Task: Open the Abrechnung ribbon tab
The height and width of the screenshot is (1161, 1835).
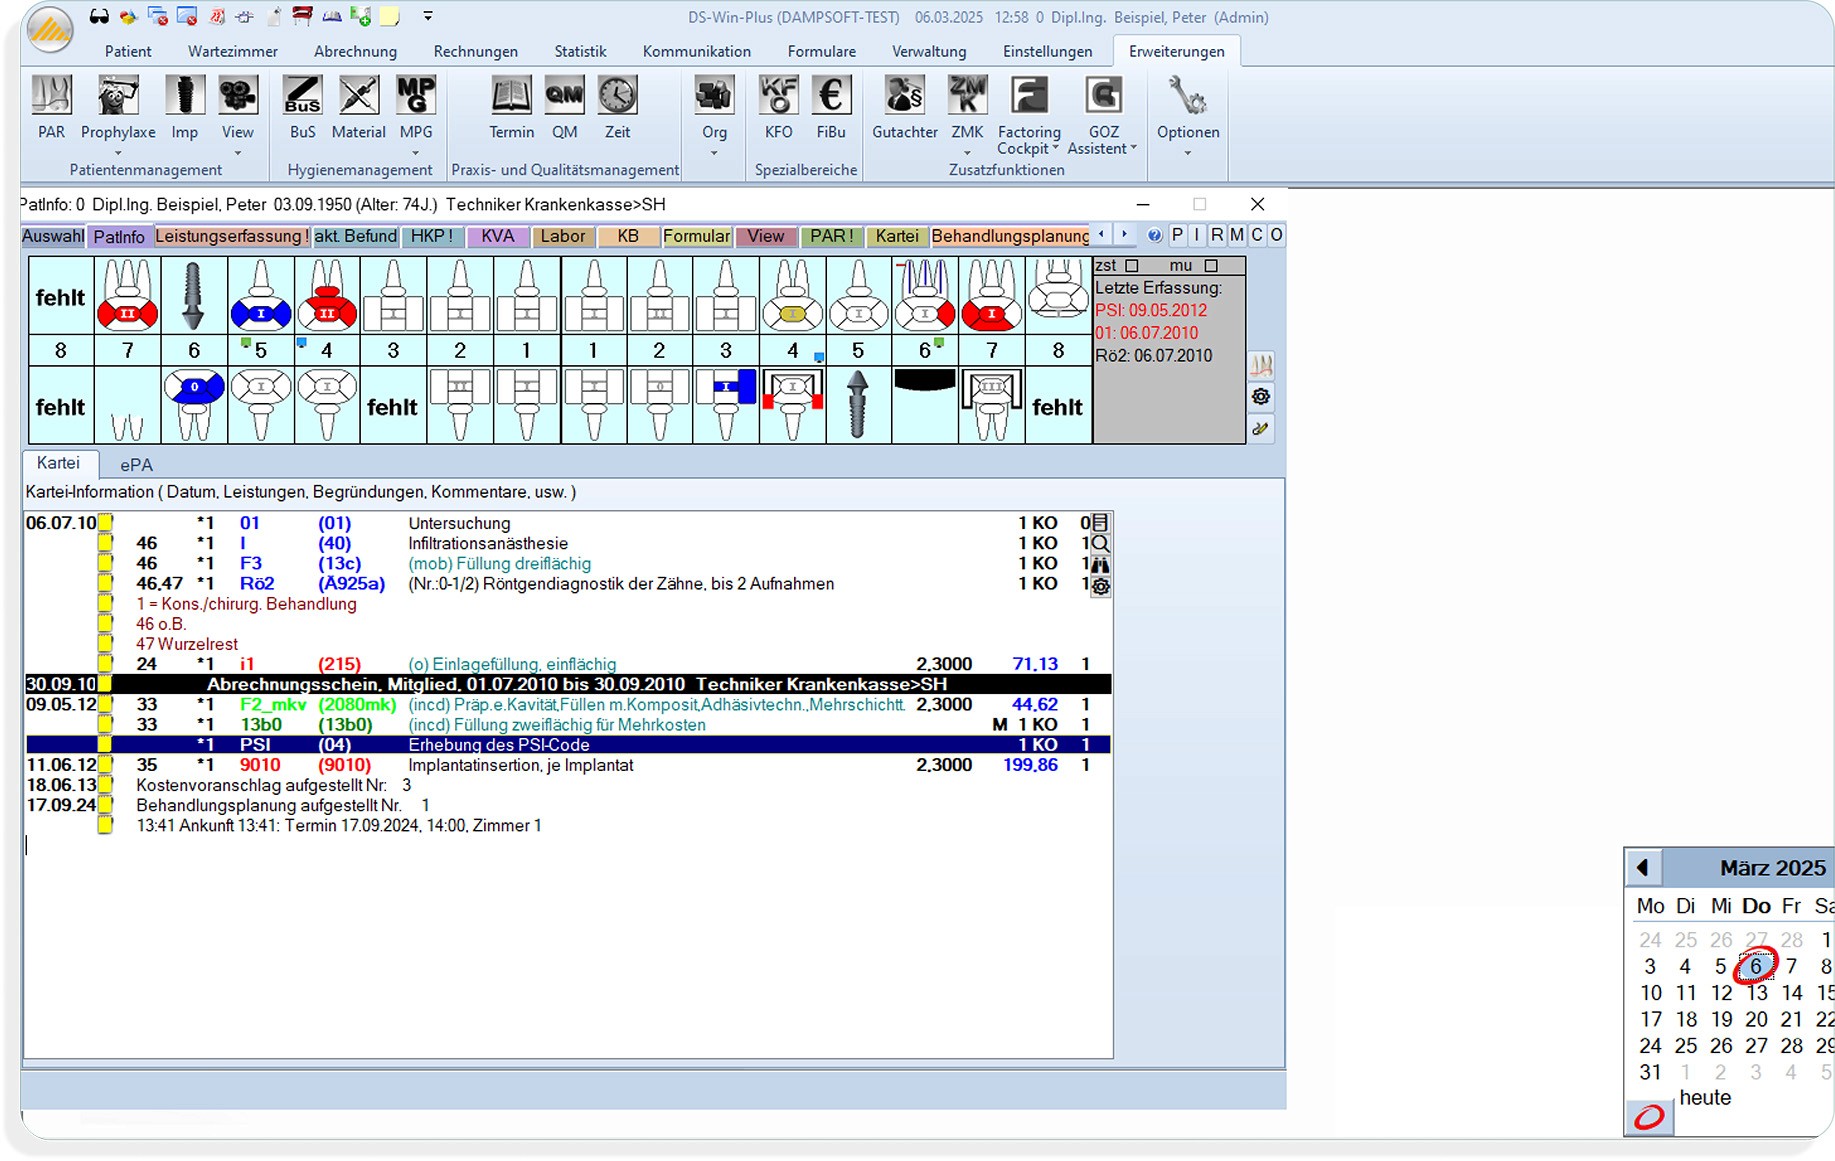Action: (355, 51)
